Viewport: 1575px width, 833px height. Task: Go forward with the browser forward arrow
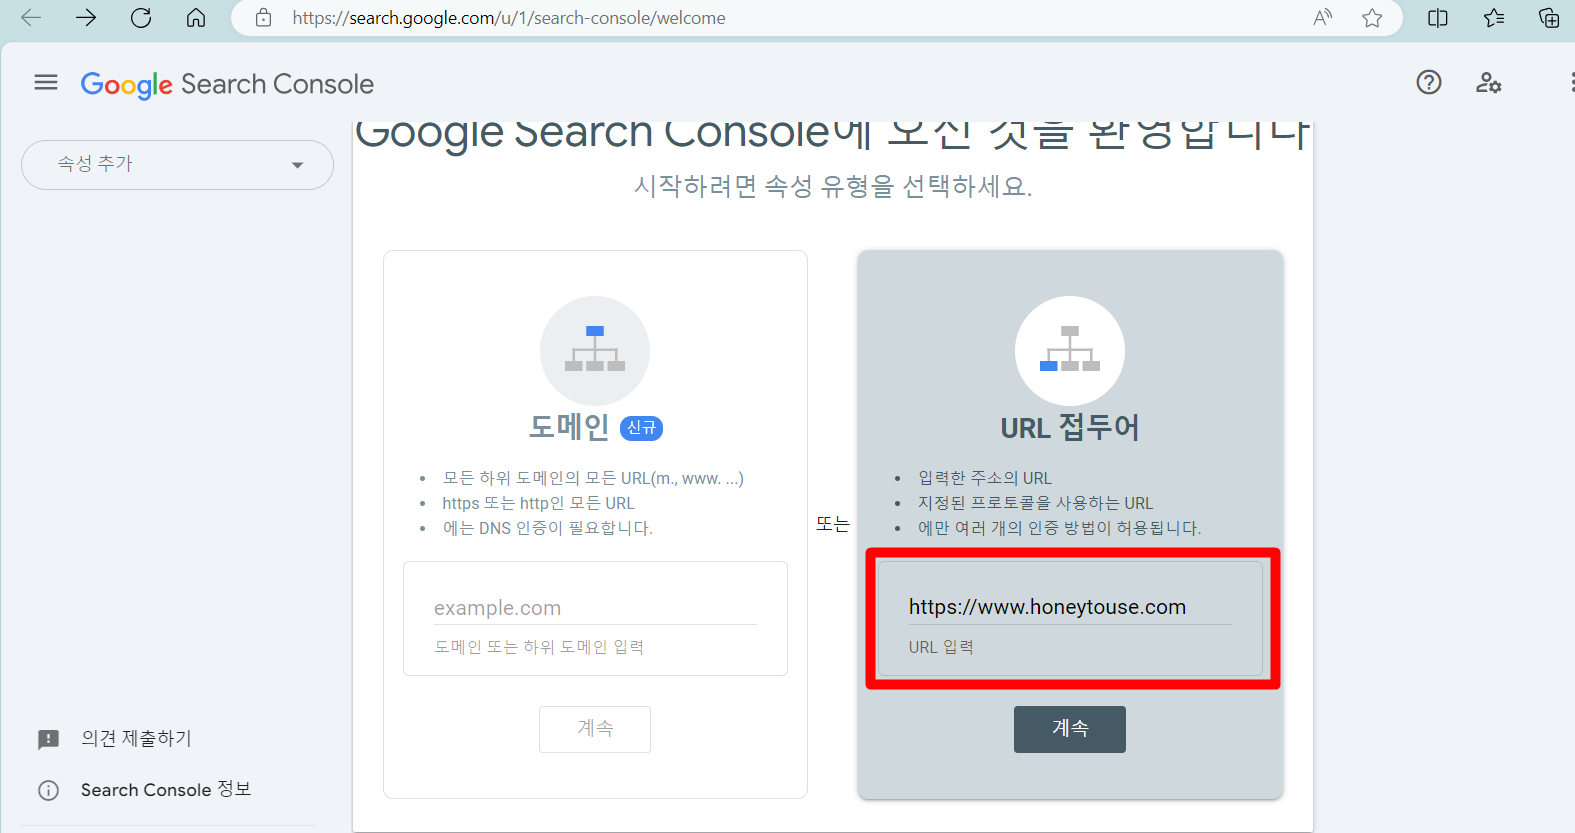(86, 18)
